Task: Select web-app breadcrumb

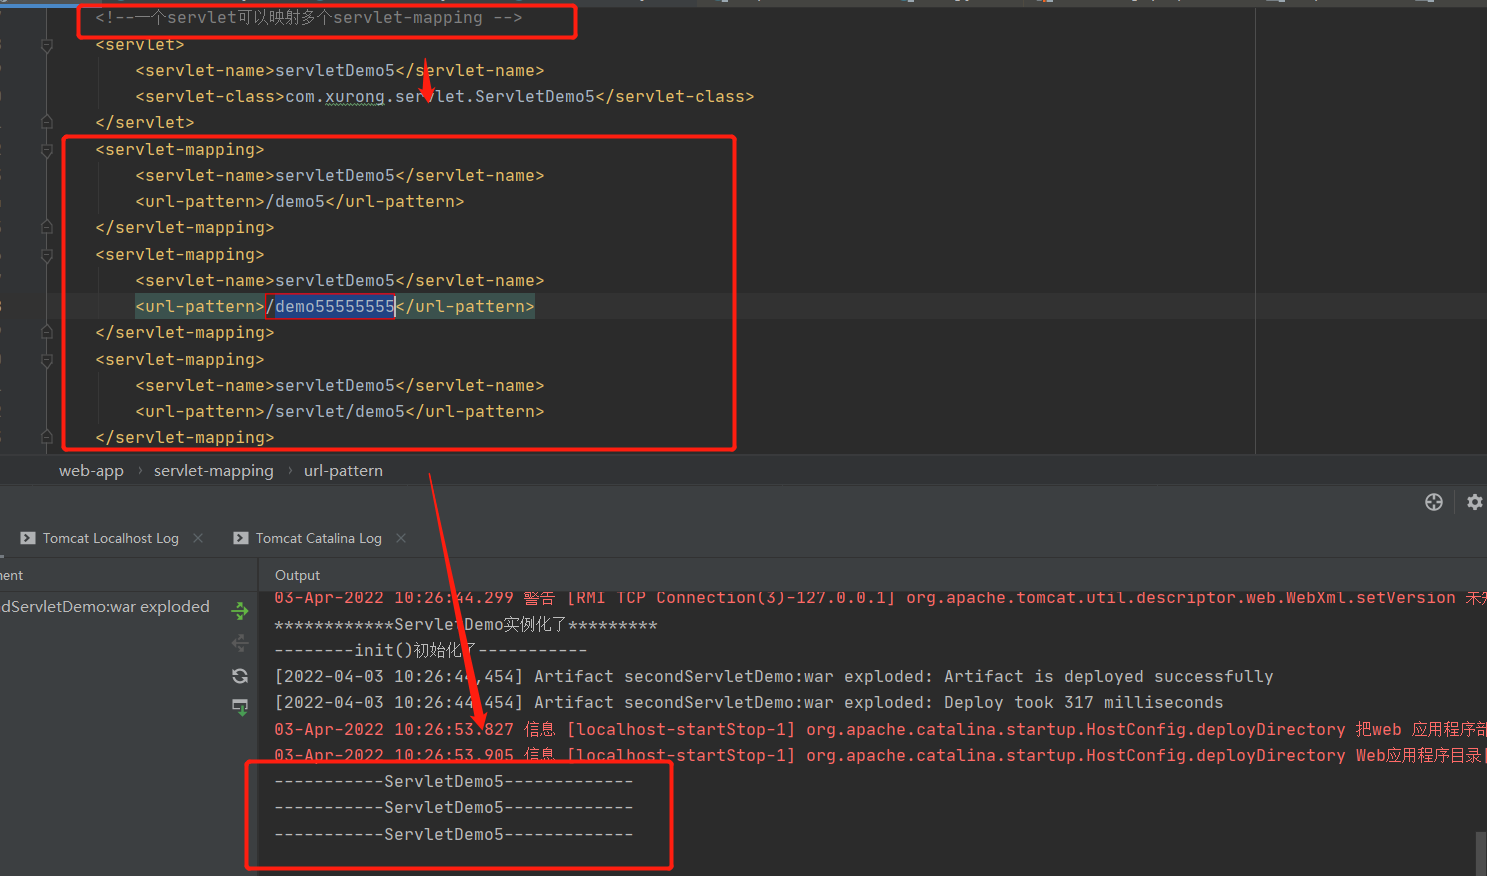Action: pos(91,470)
